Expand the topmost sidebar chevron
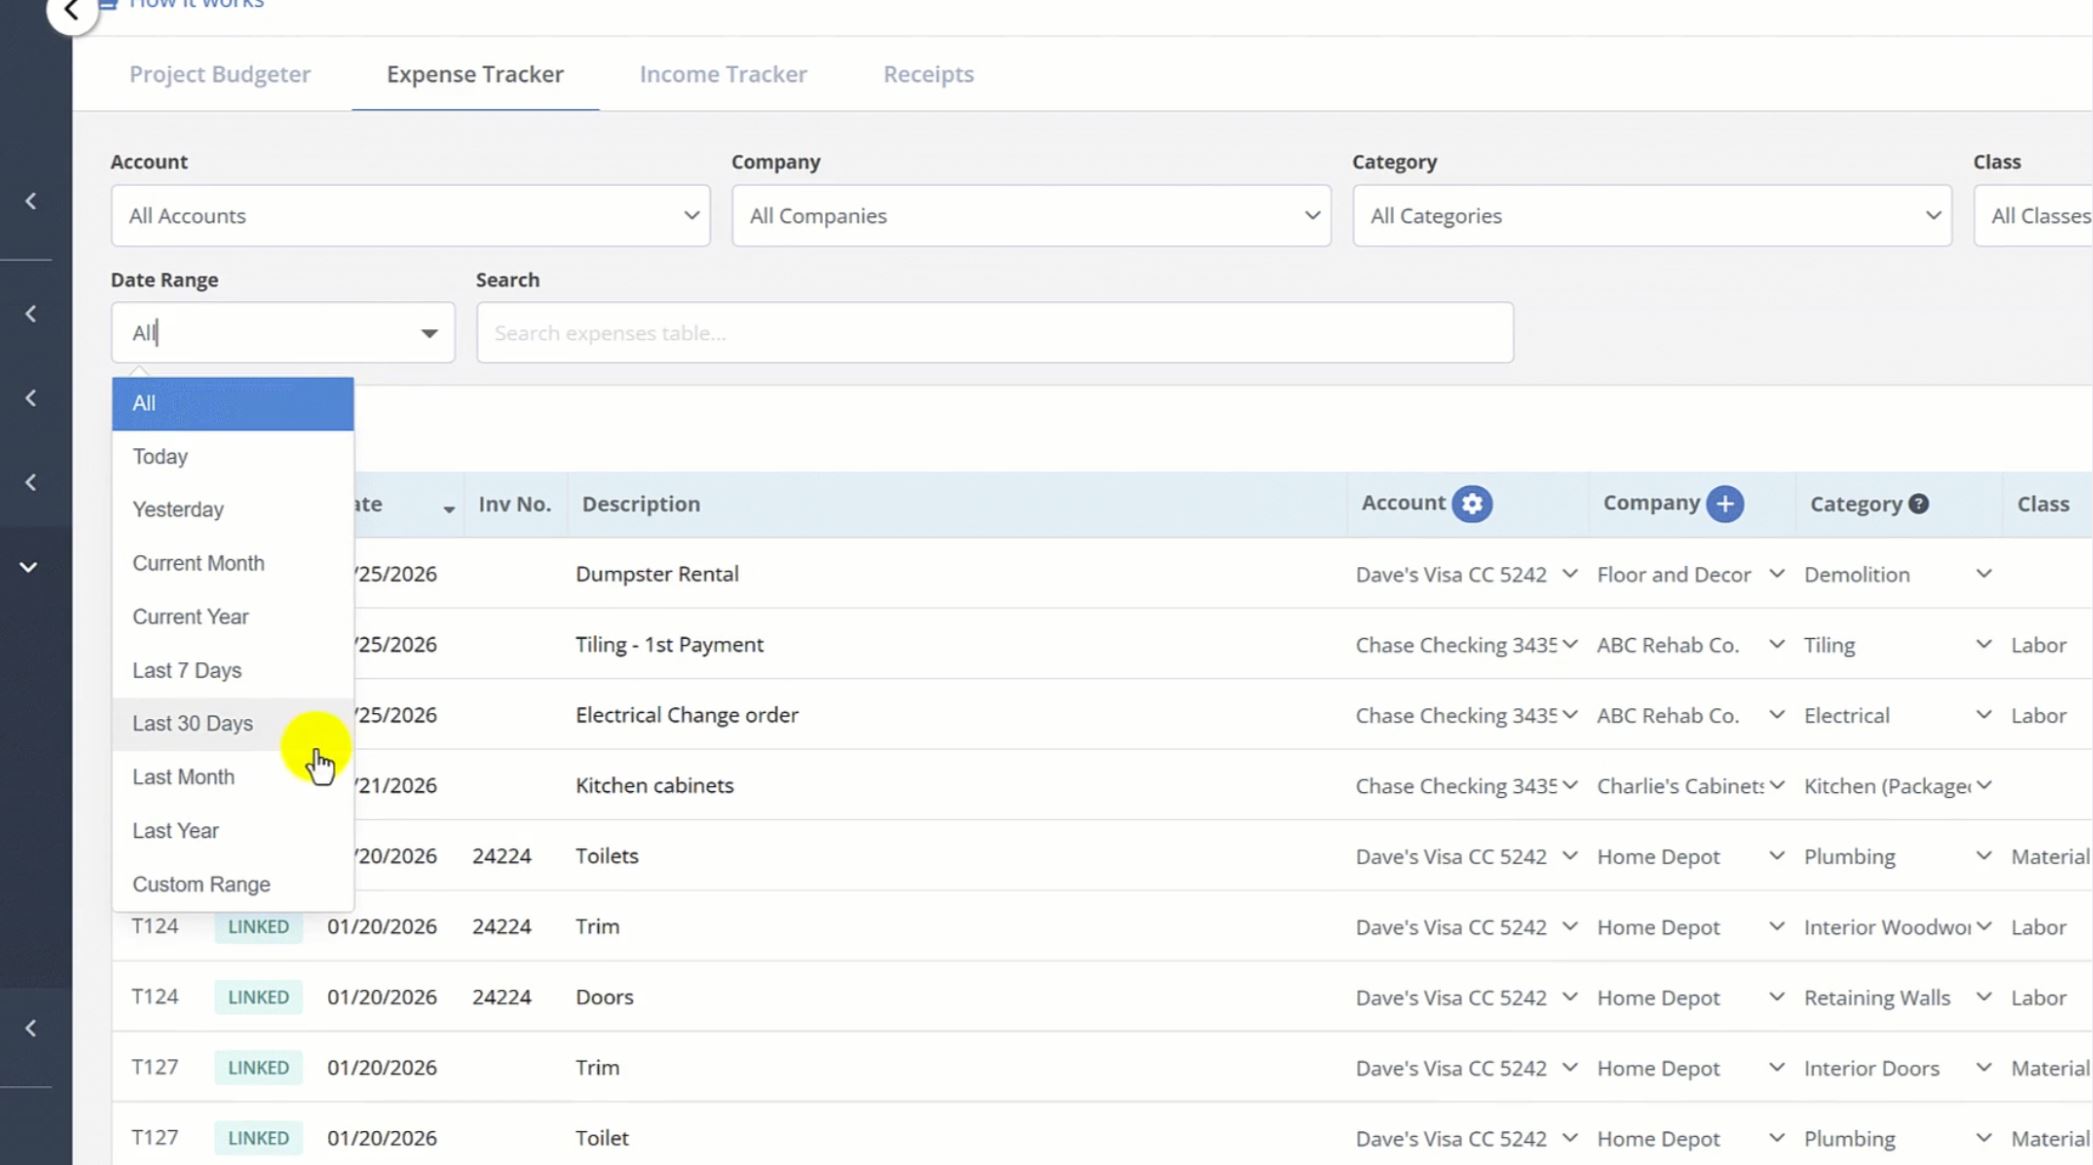Image resolution: width=2093 pixels, height=1165 pixels. click(x=31, y=202)
